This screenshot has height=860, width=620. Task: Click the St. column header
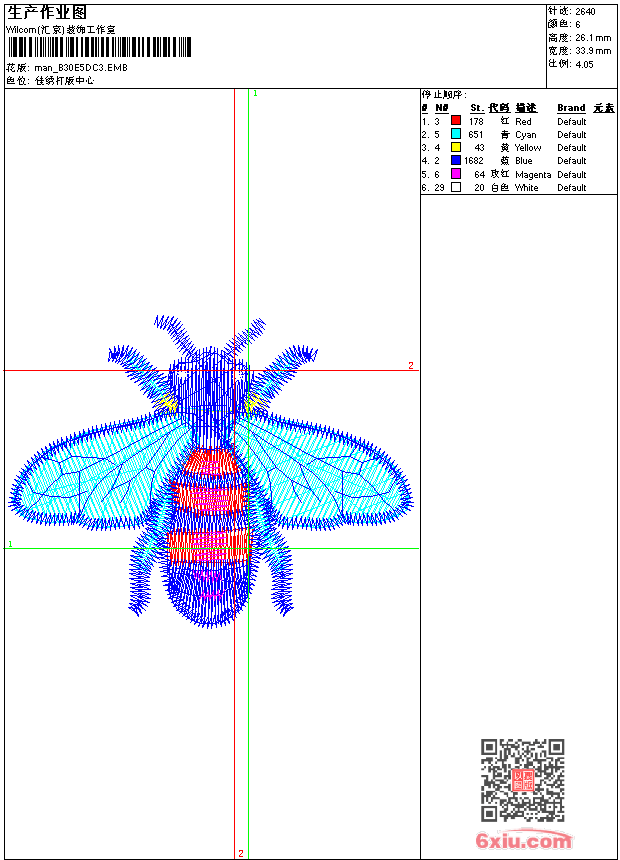click(477, 108)
